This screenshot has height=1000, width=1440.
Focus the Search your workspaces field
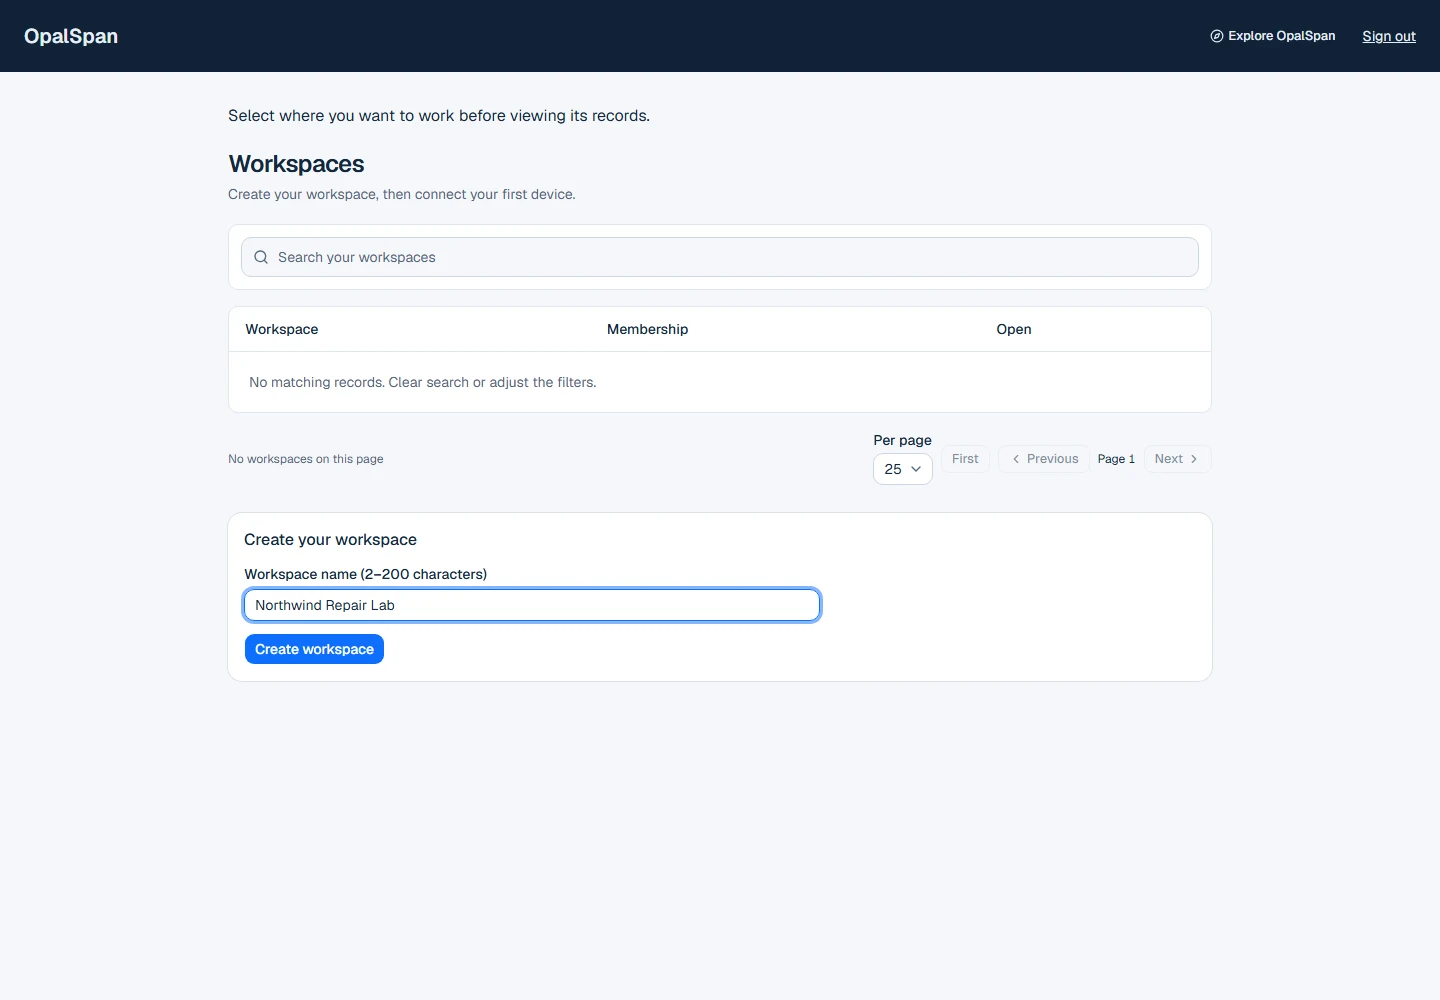click(x=720, y=257)
